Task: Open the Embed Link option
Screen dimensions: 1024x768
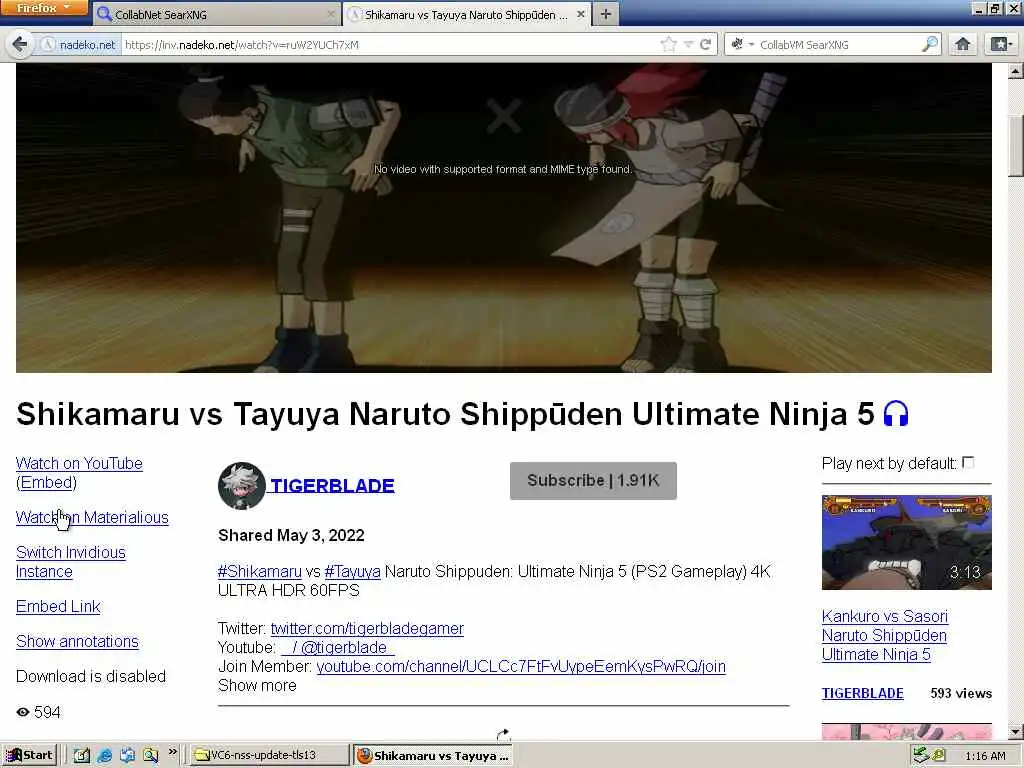Action: [58, 606]
